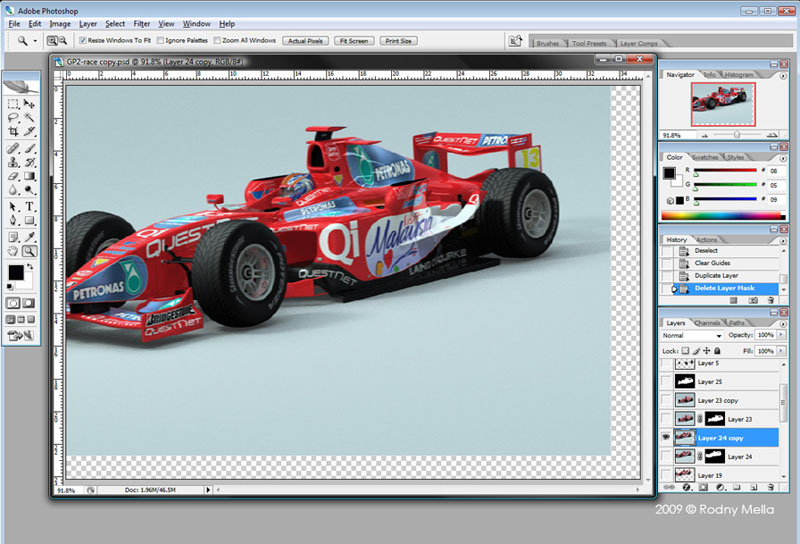Select the Crop tool

click(13, 131)
